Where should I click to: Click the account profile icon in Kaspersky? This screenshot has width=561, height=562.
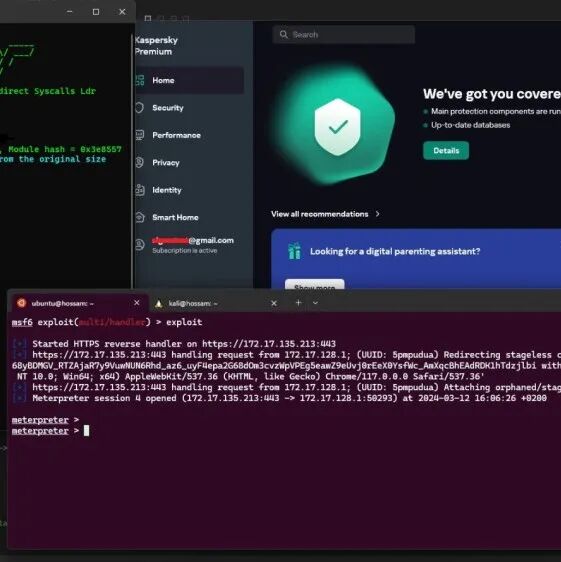[x=139, y=244]
